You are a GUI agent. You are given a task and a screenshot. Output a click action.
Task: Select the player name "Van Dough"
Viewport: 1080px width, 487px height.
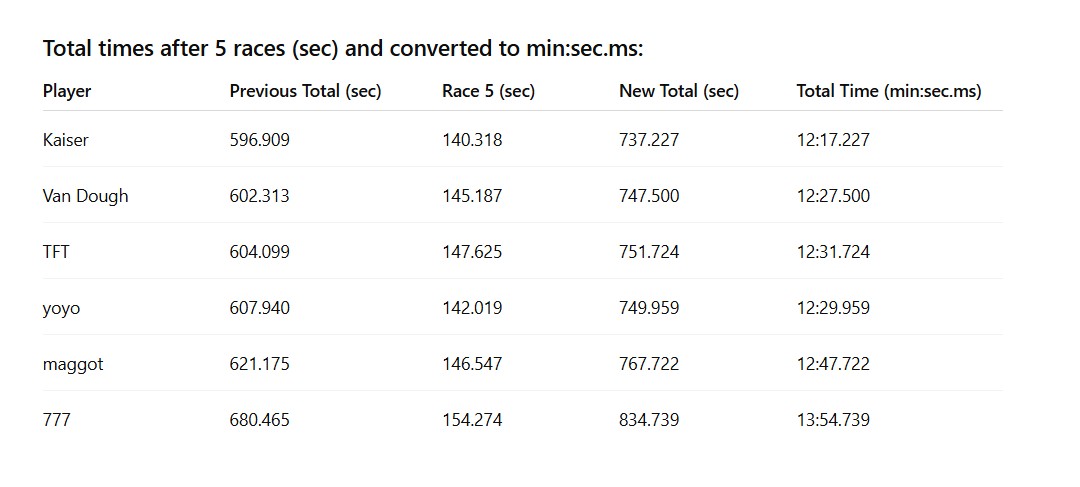85,196
